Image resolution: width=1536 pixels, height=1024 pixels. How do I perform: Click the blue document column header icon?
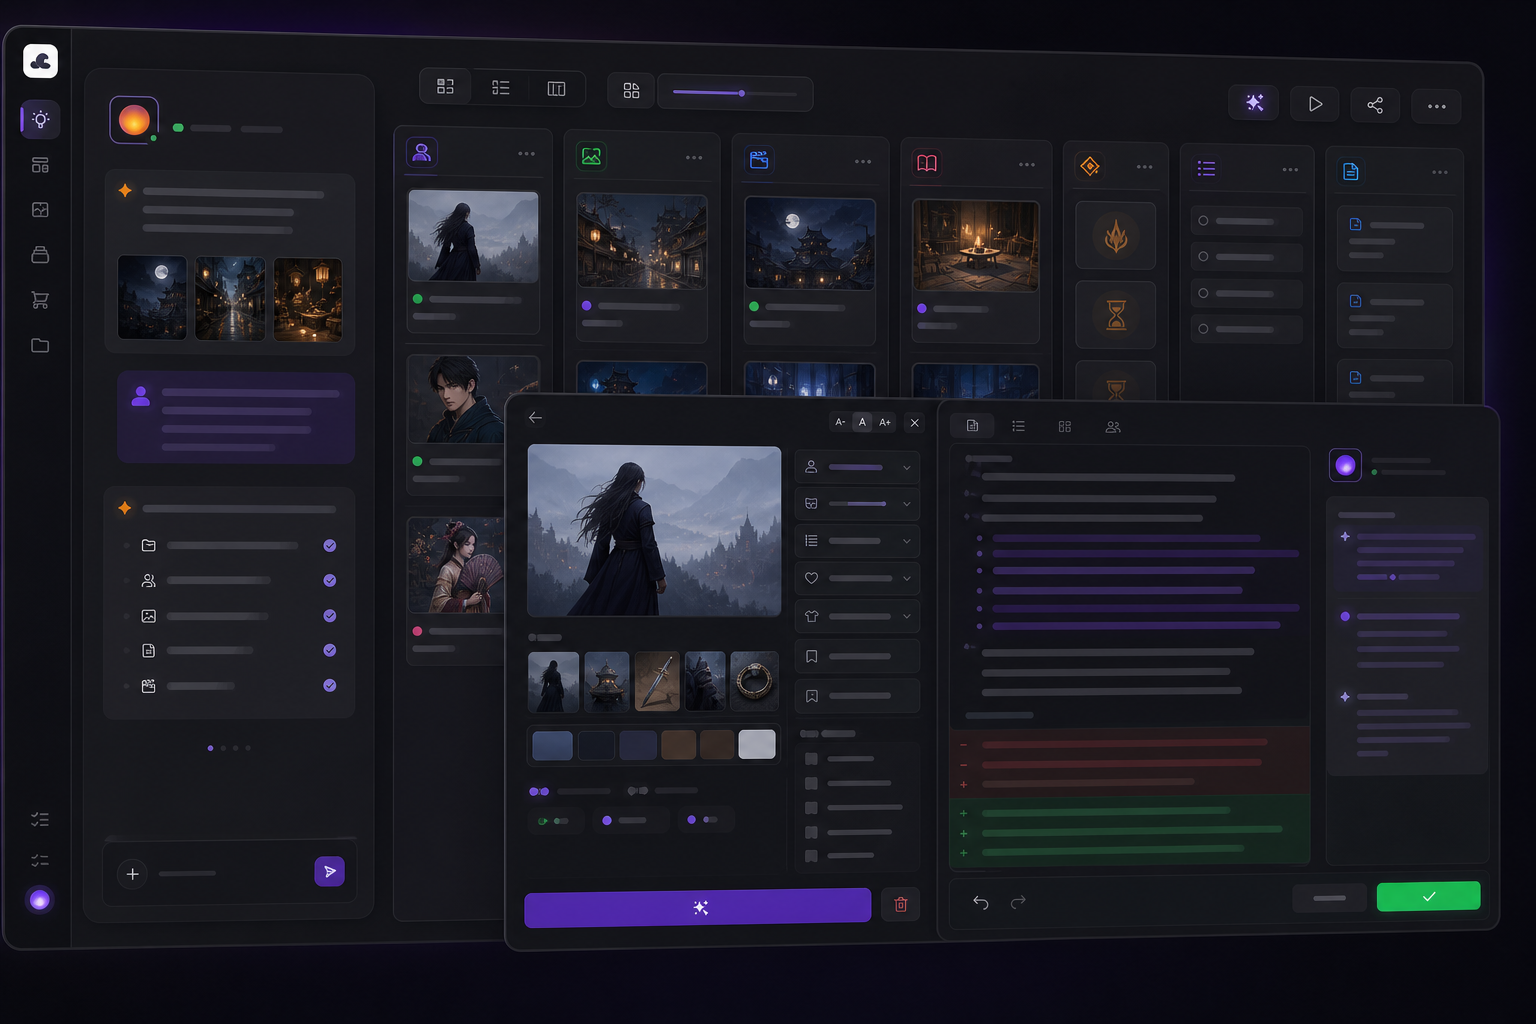pyautogui.click(x=1351, y=171)
